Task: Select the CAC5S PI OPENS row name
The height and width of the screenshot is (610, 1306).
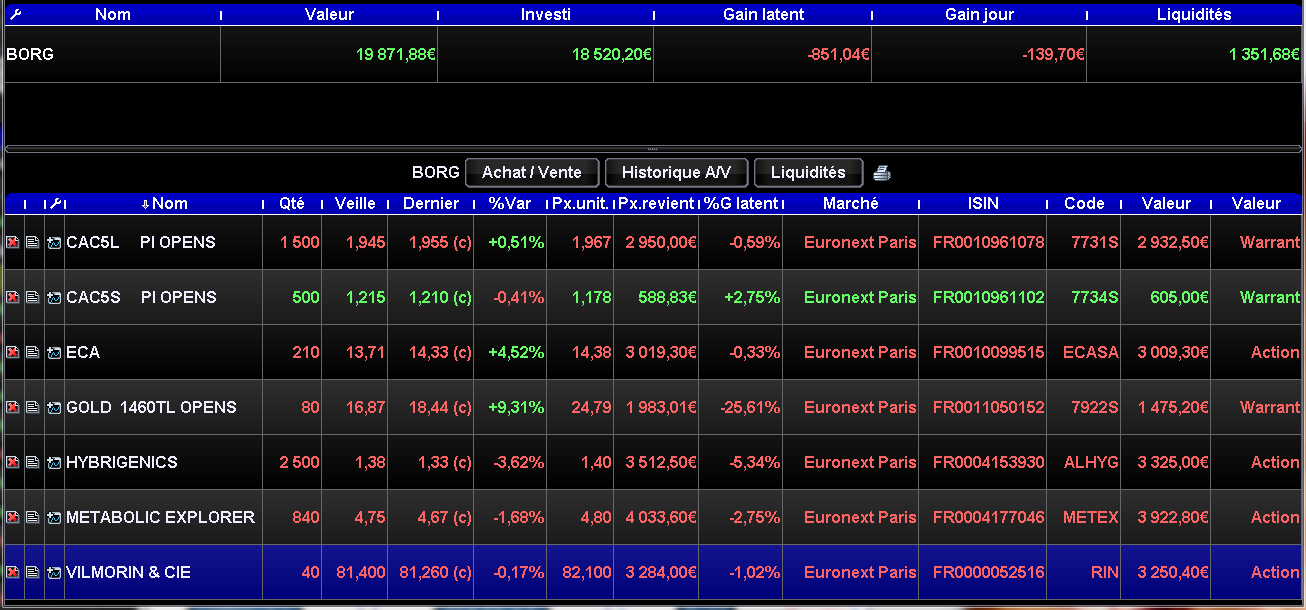Action: point(141,297)
